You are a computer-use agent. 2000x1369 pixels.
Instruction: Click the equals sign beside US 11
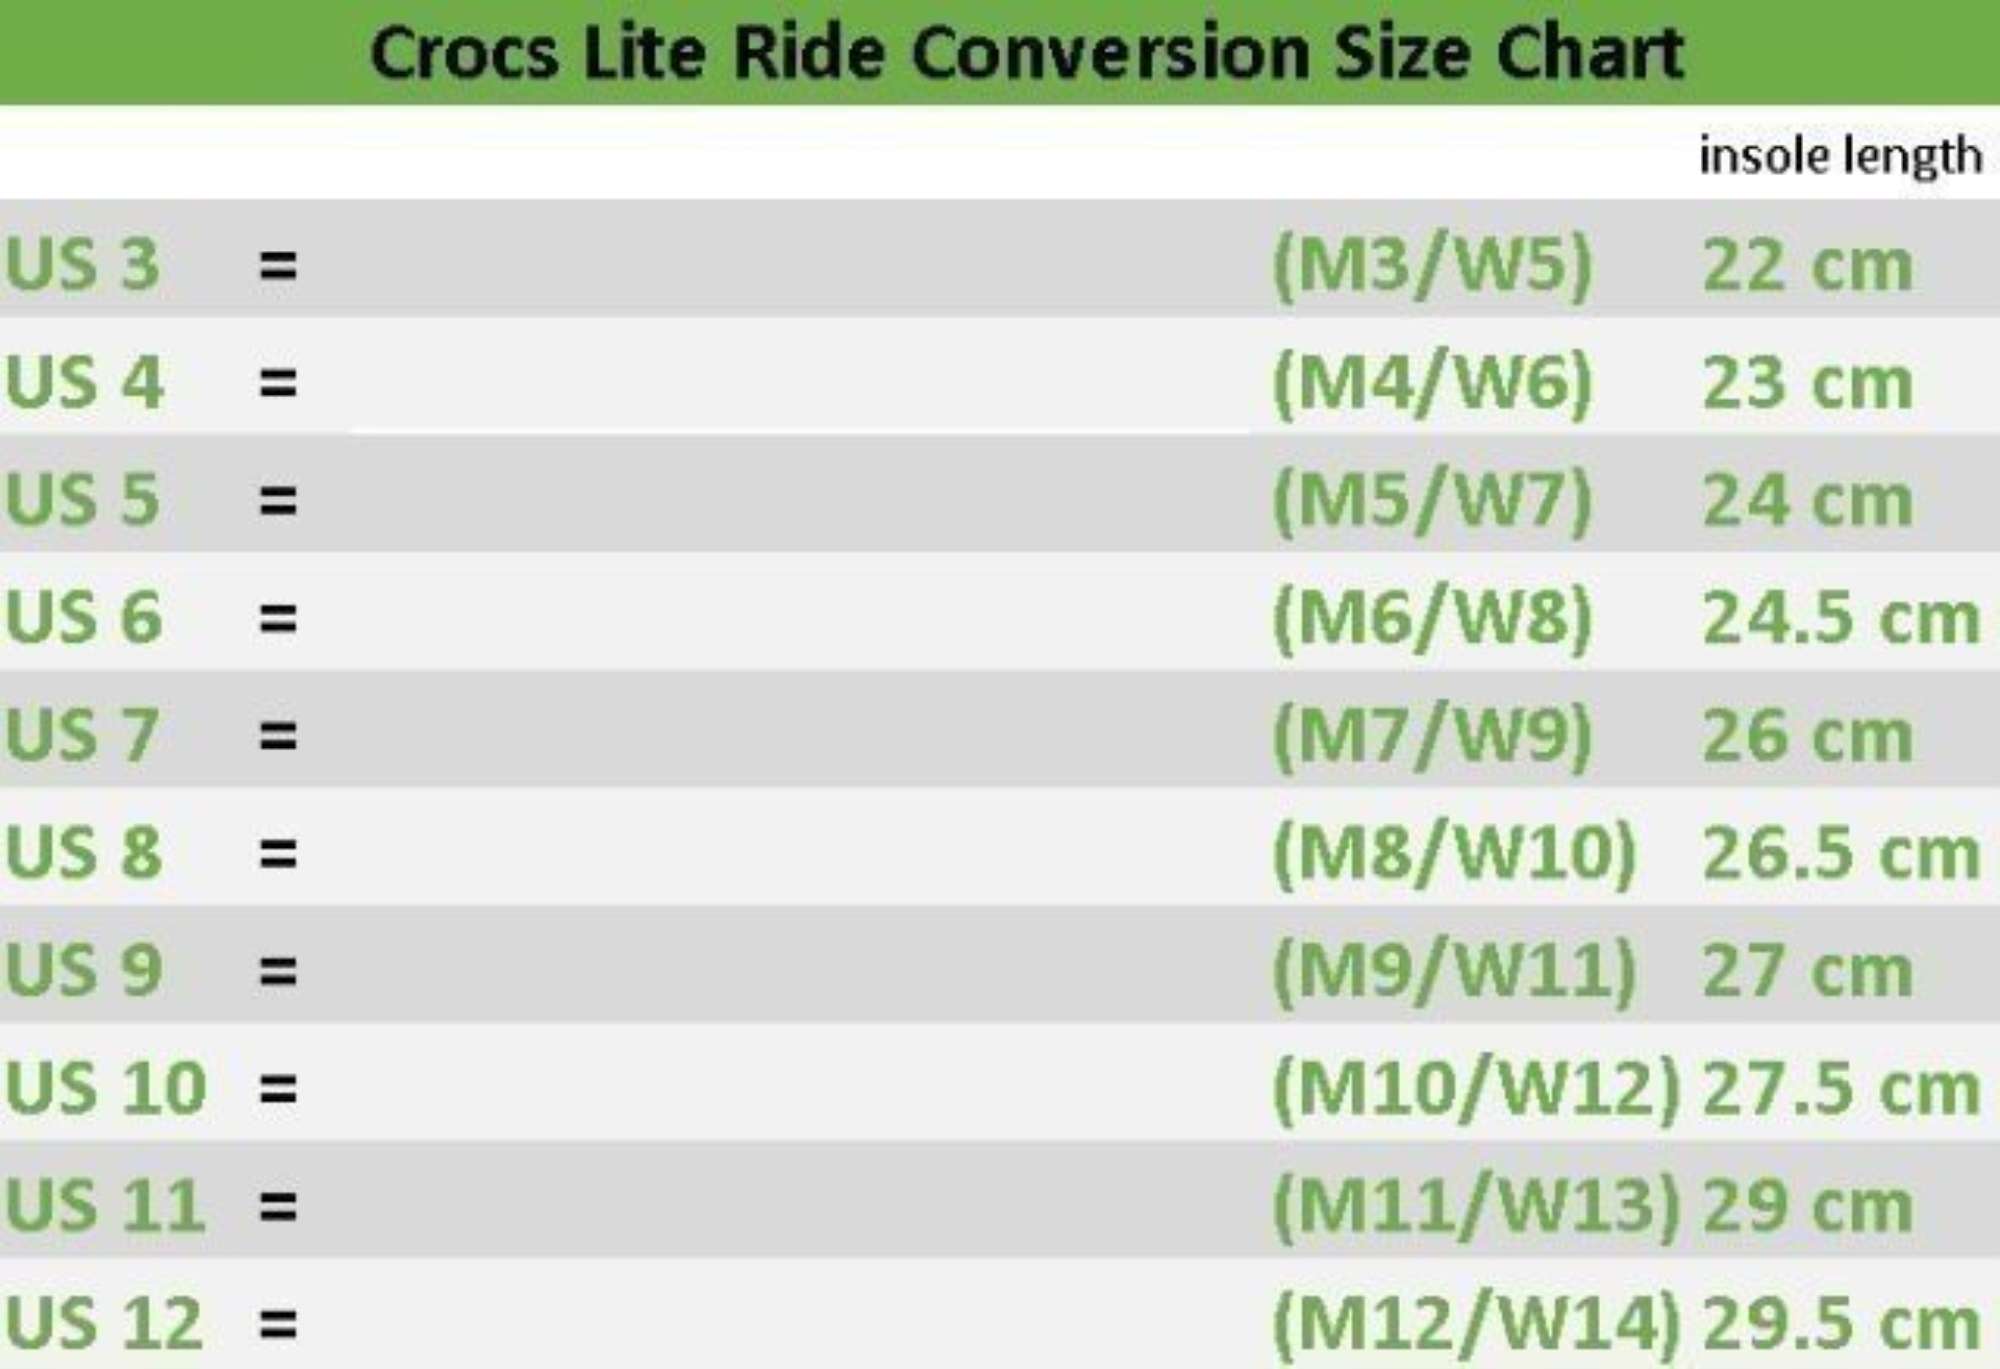pyautogui.click(x=278, y=1205)
